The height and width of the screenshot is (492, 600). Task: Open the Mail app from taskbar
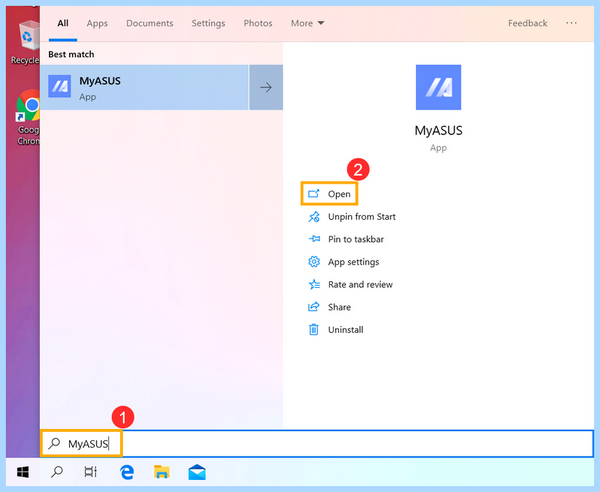tap(197, 472)
